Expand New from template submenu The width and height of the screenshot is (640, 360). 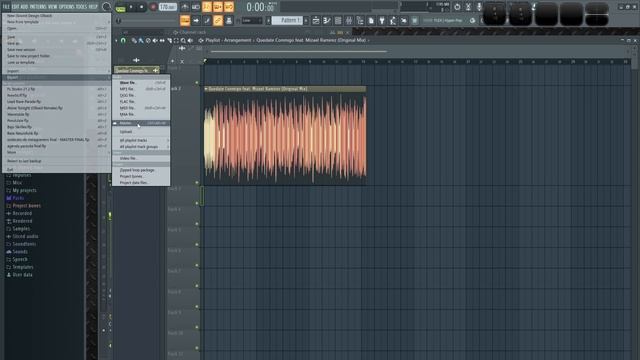[56, 22]
